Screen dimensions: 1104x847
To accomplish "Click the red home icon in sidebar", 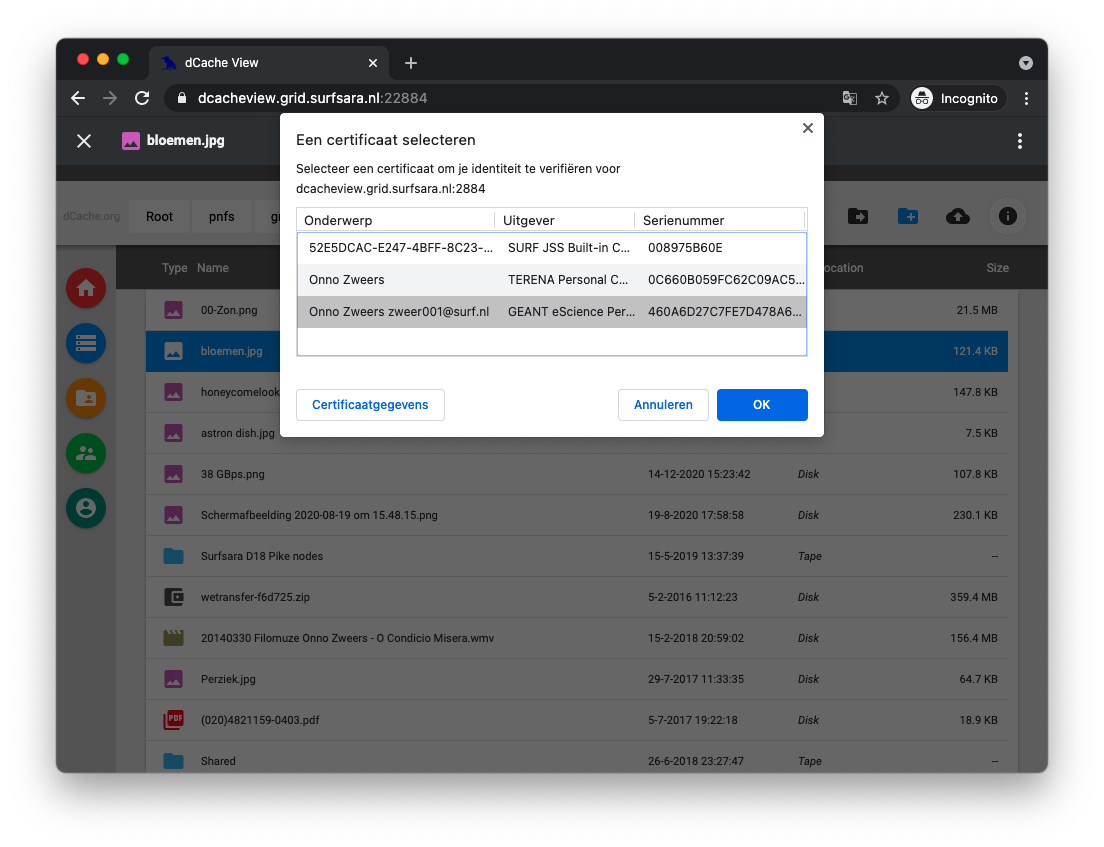I will 86,288.
